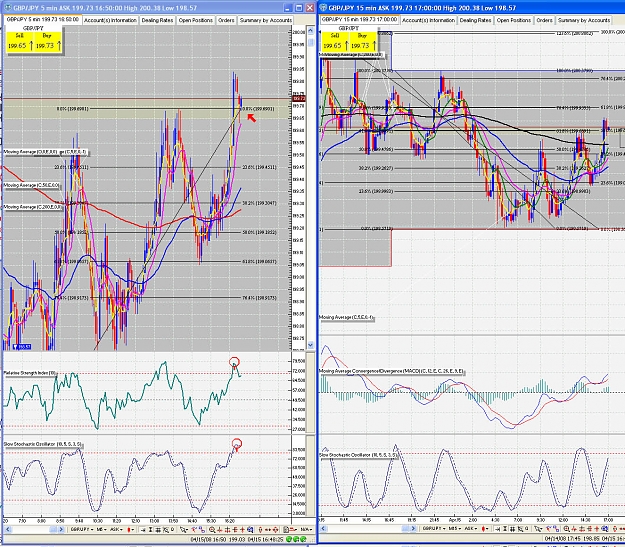
Task: Select the Moving Average (C,200...) label in 5 min chart
Action: click(33, 207)
